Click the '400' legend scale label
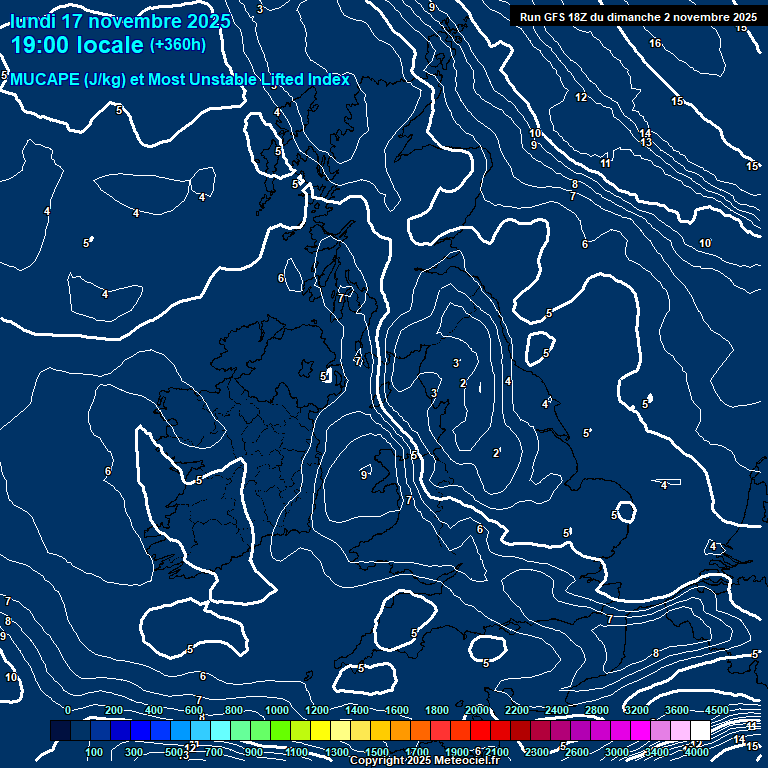 pos(154,710)
